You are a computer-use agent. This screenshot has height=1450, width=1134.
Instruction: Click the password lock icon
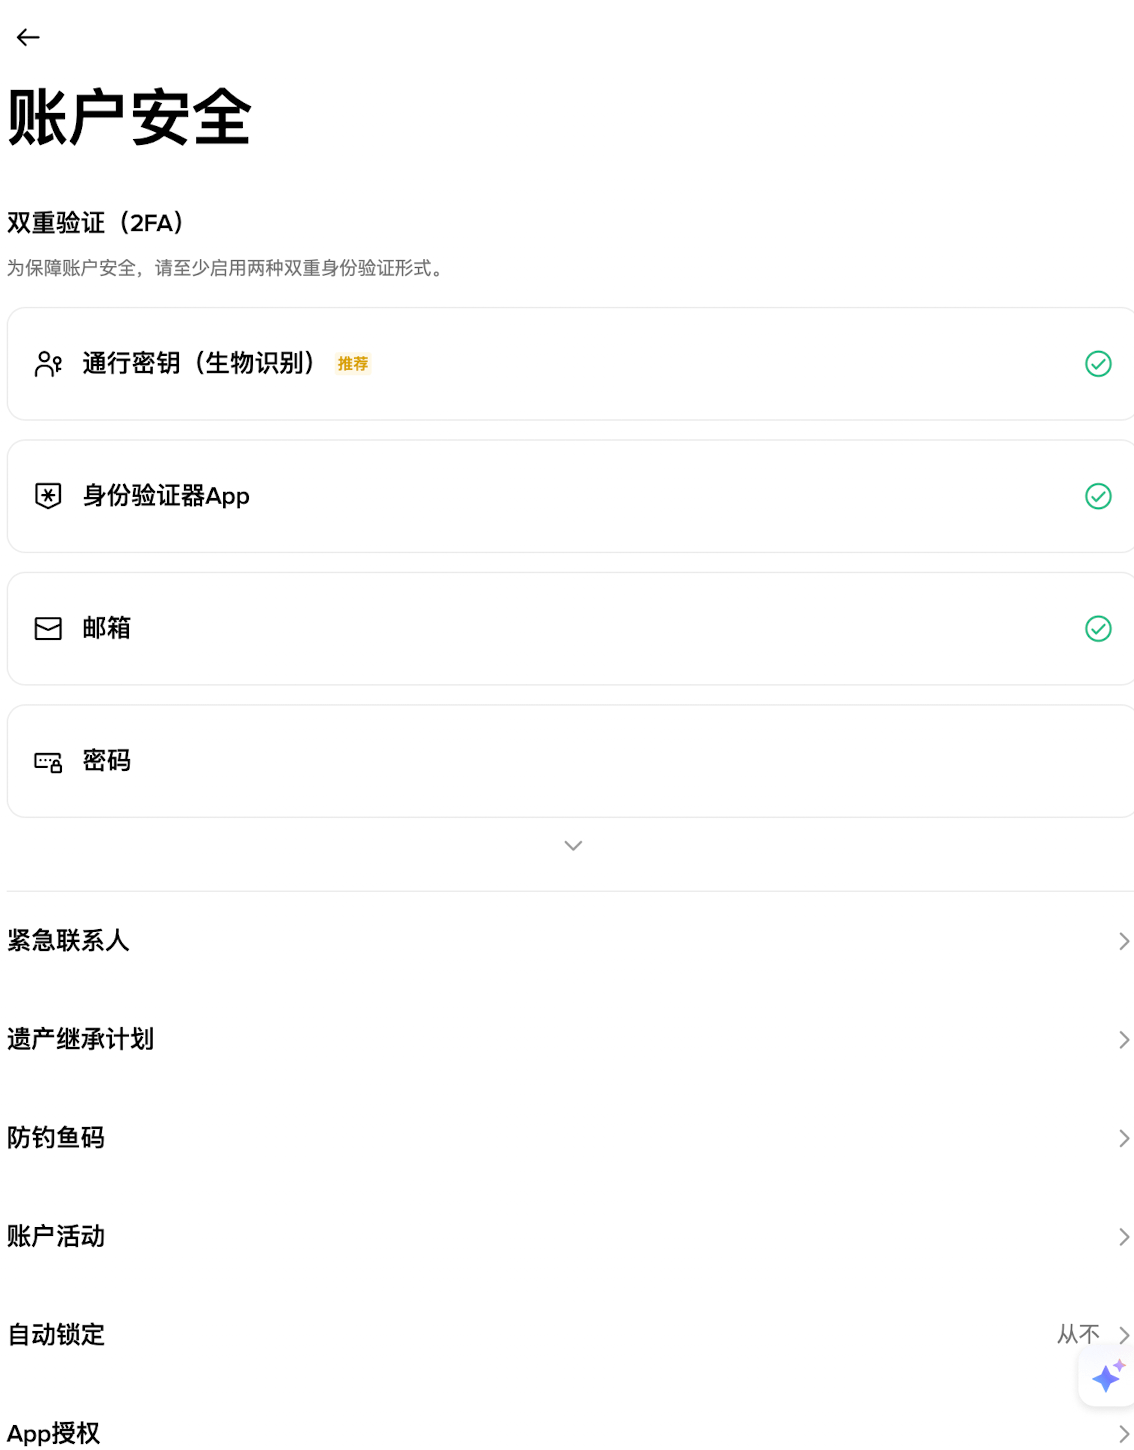[48, 760]
